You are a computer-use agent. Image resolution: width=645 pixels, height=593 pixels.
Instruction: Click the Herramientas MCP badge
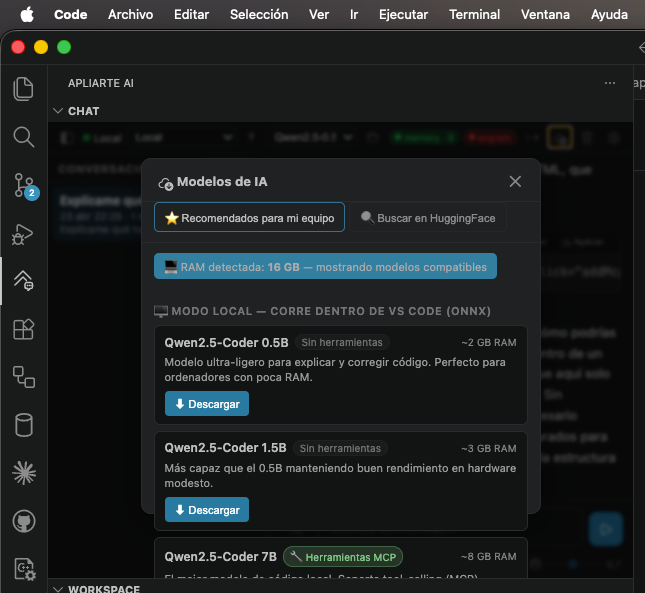pos(343,557)
